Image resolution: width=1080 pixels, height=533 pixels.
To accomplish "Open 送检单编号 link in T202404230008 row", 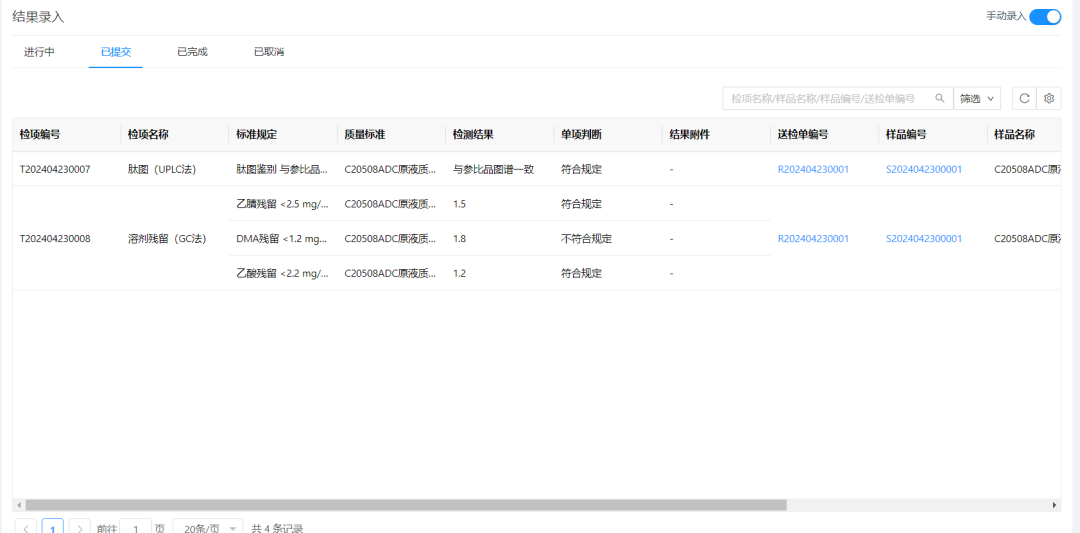I will pos(813,239).
